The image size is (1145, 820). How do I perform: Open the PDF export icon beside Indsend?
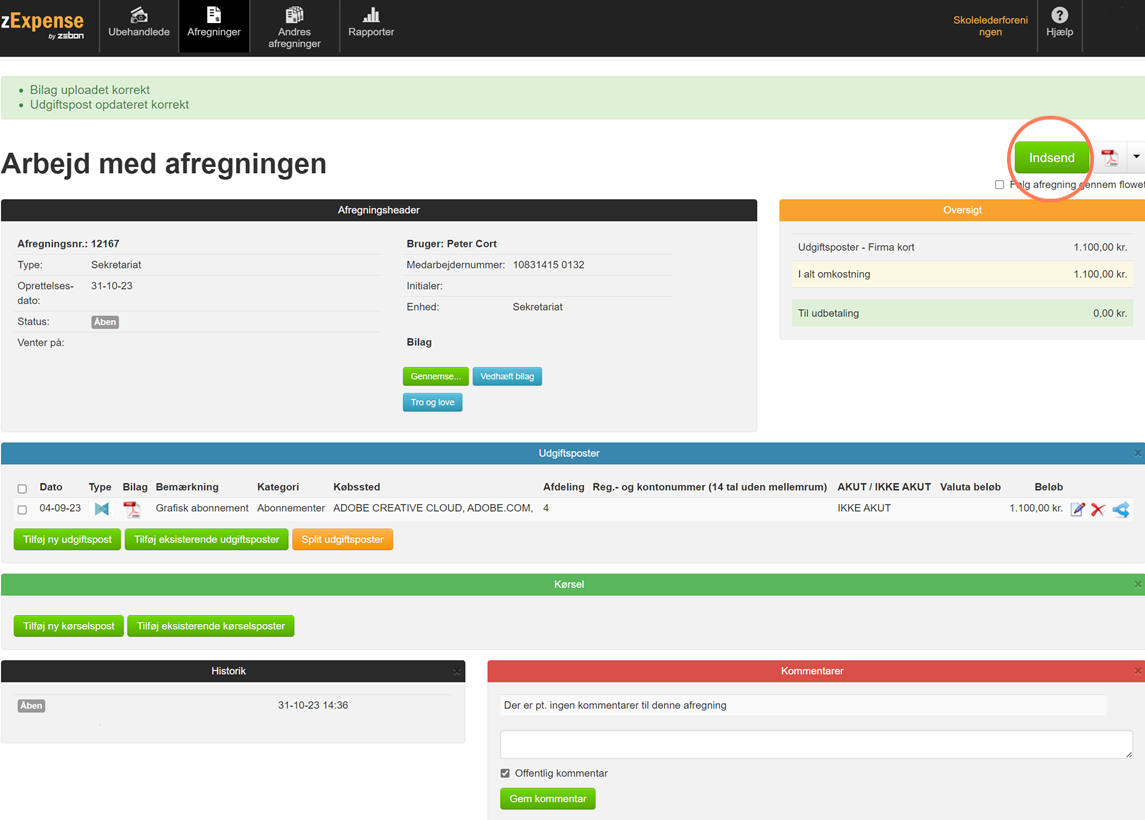(1109, 157)
